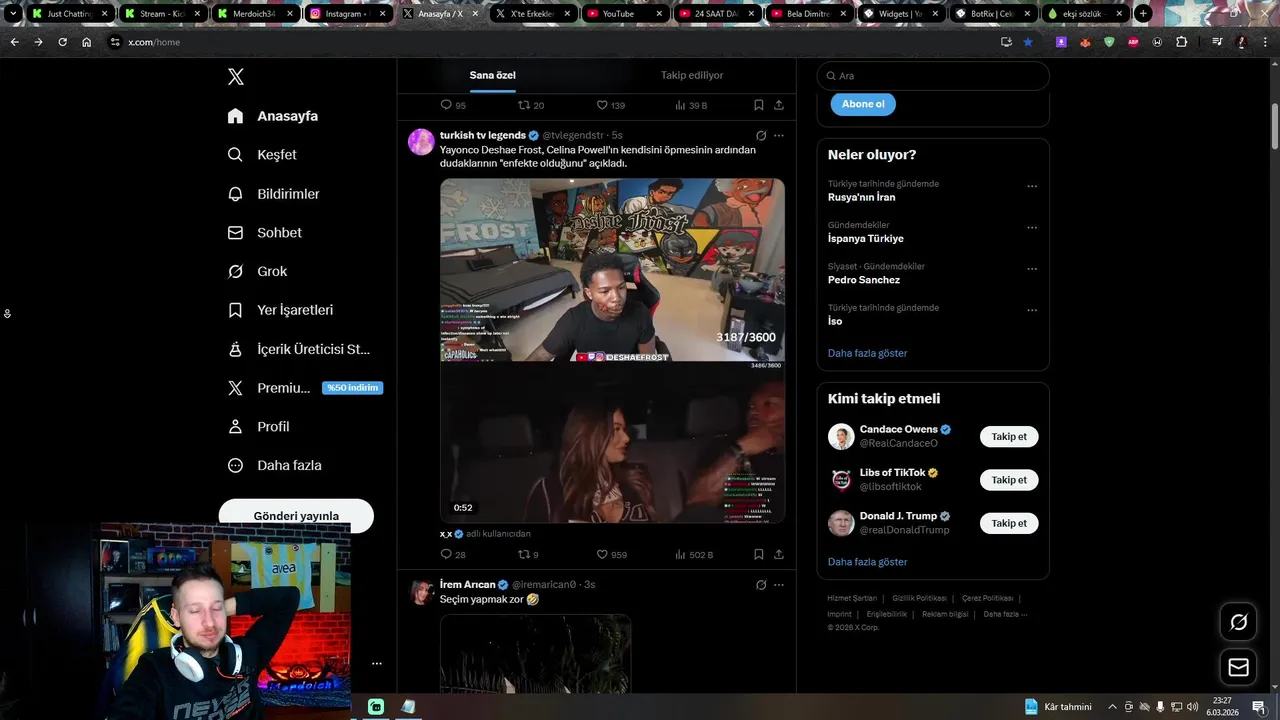Screen dimensions: 1280x720
Task: Bookmark the turkish tv legends post
Action: pos(759,554)
